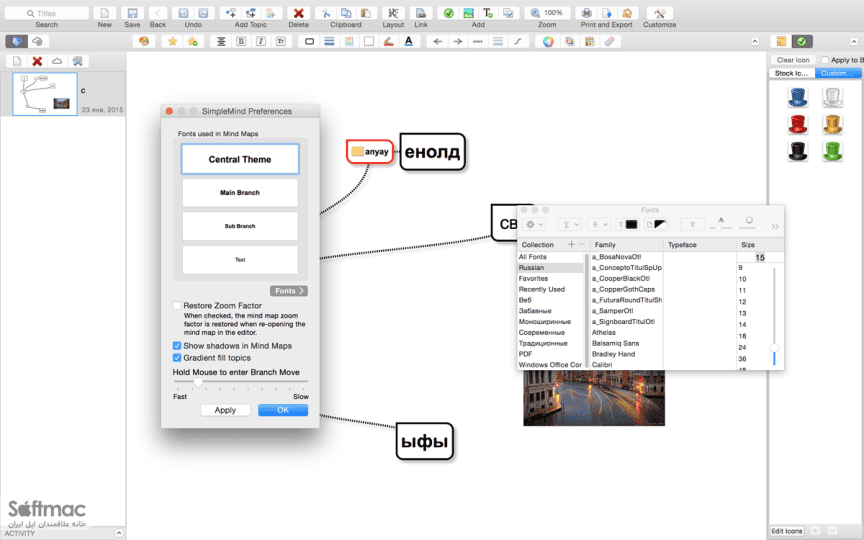This screenshot has width=864, height=540.
Task: Enable Restore Zoom Factor checkbox
Action: coord(177,305)
